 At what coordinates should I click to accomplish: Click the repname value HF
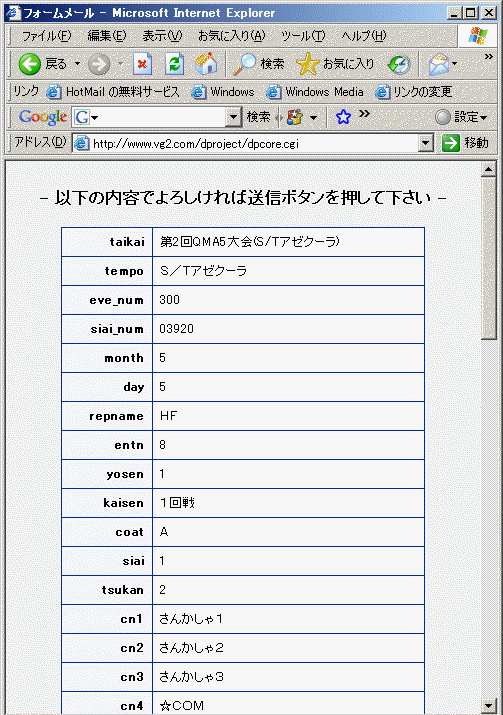click(x=168, y=416)
